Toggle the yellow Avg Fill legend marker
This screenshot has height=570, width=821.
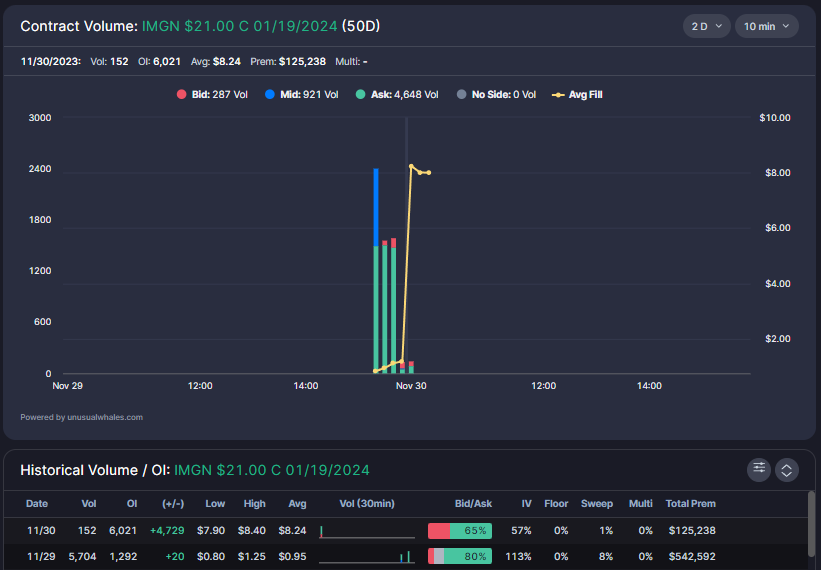(x=558, y=95)
